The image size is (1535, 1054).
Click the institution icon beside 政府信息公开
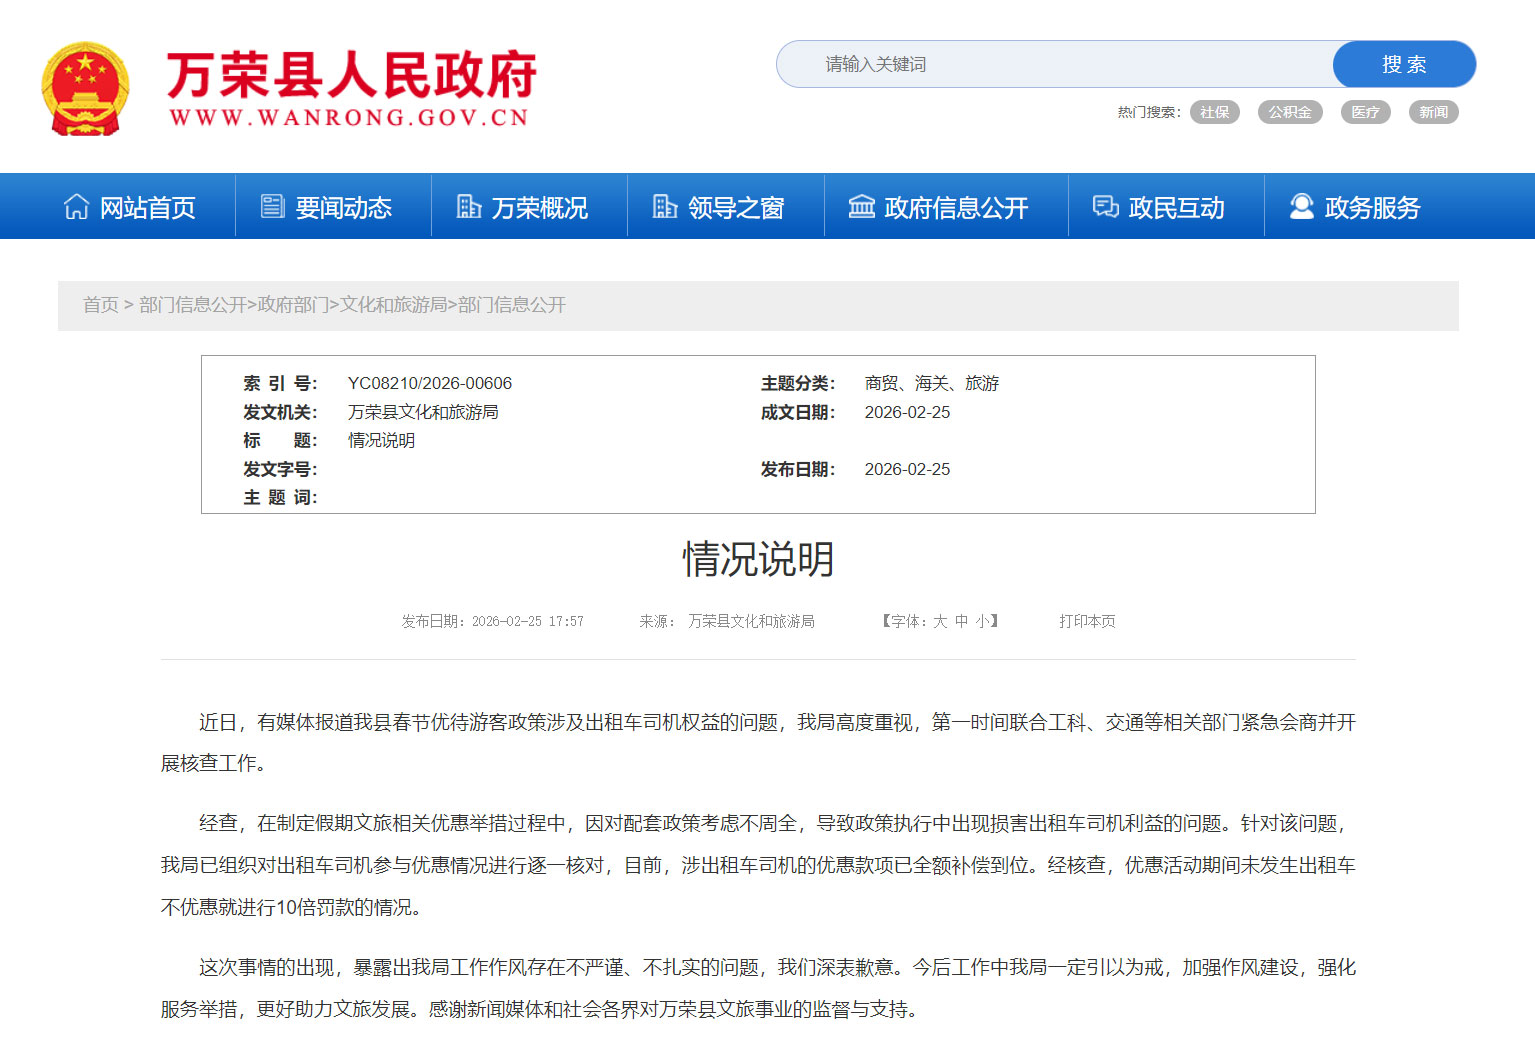[x=861, y=206]
